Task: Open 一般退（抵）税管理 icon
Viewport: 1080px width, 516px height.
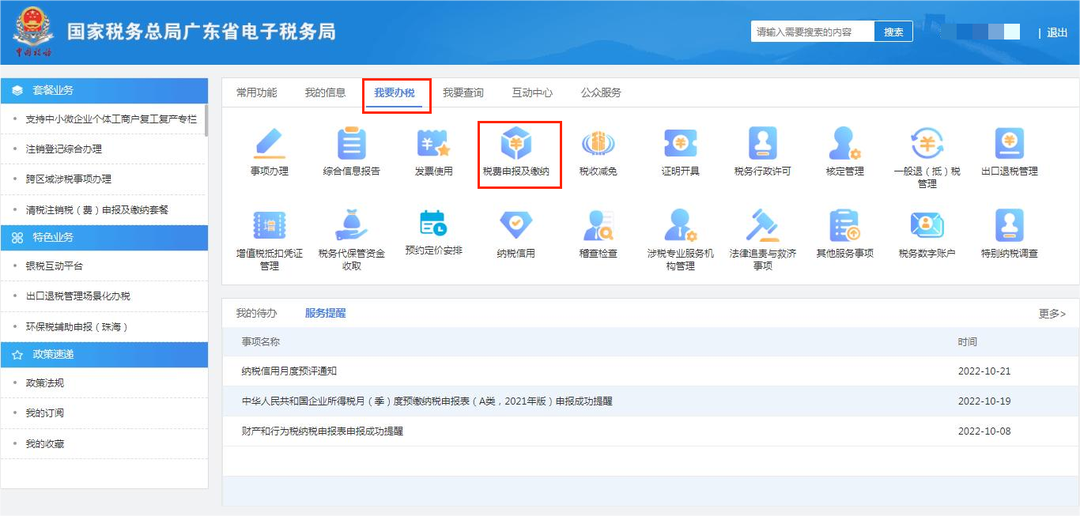Action: pos(927,143)
